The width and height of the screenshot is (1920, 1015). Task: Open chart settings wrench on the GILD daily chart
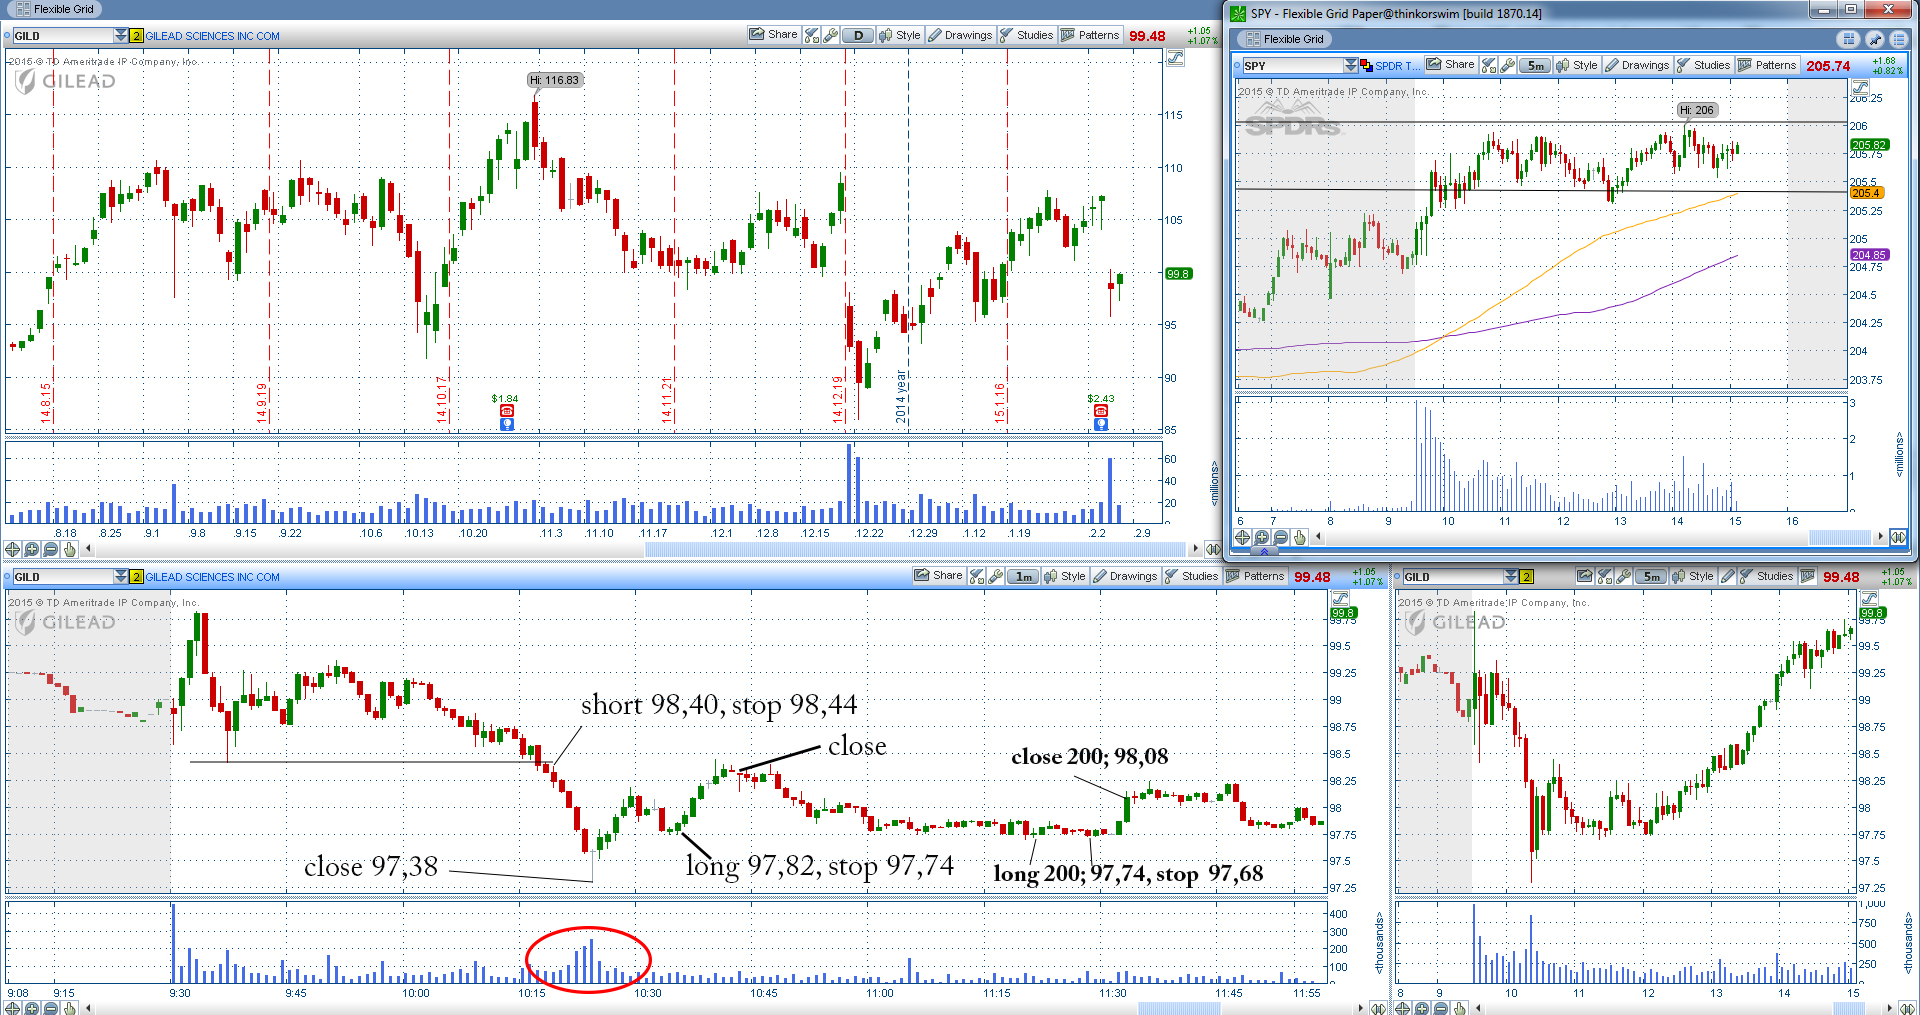point(830,35)
